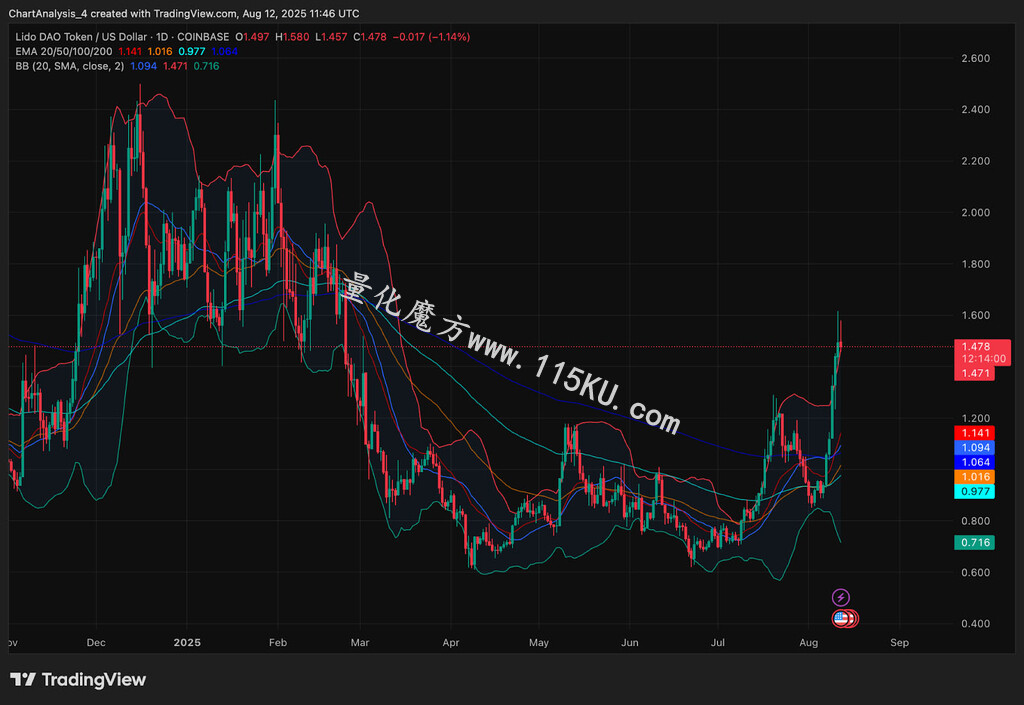
Task: Click the 0.600 price scale value
Action: click(976, 572)
